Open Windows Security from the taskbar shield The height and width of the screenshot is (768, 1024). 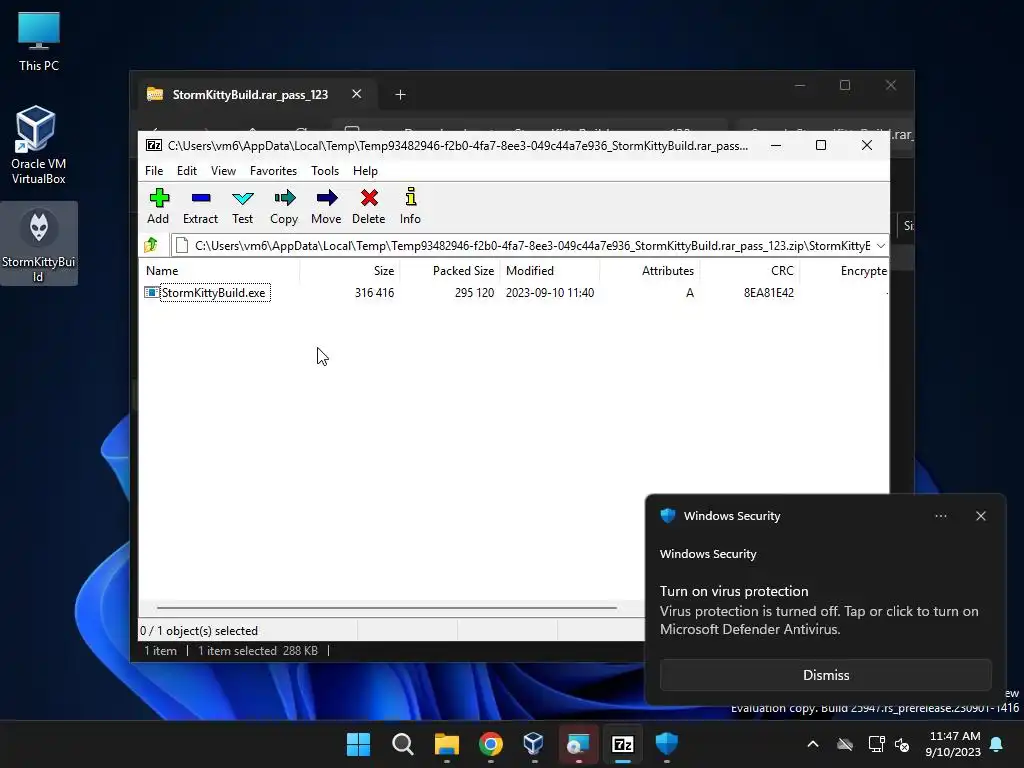667,744
